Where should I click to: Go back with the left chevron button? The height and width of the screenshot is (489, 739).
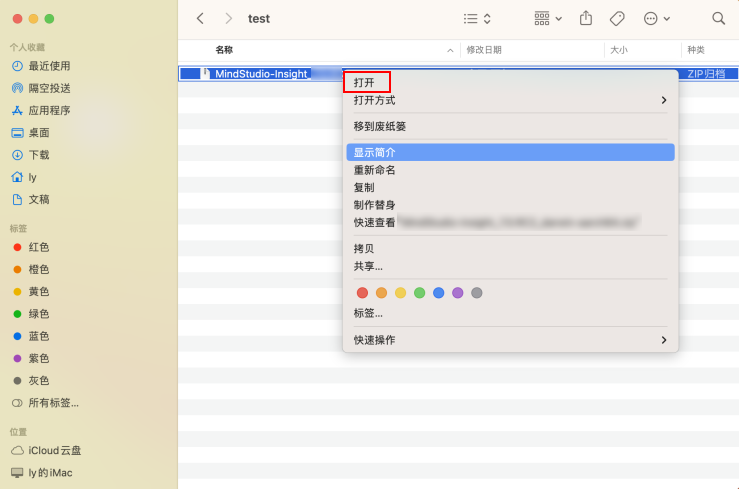point(200,18)
